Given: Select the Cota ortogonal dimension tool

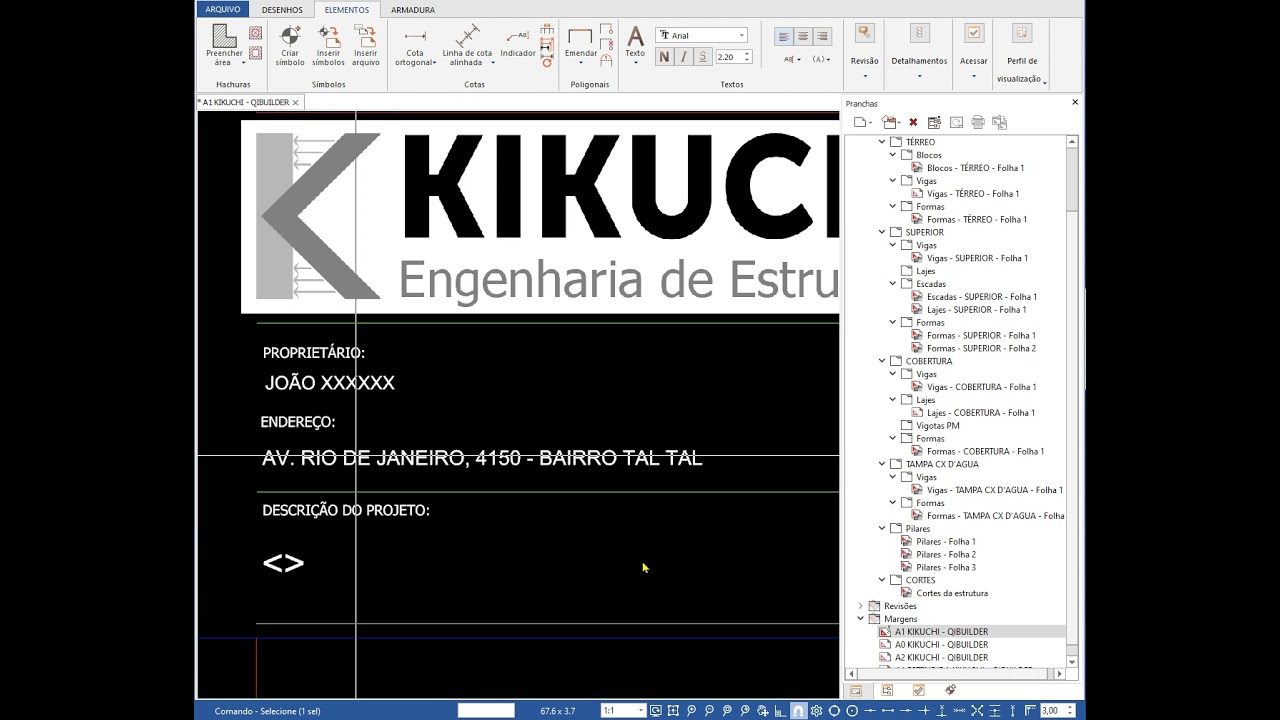Looking at the screenshot, I should pyautogui.click(x=415, y=47).
